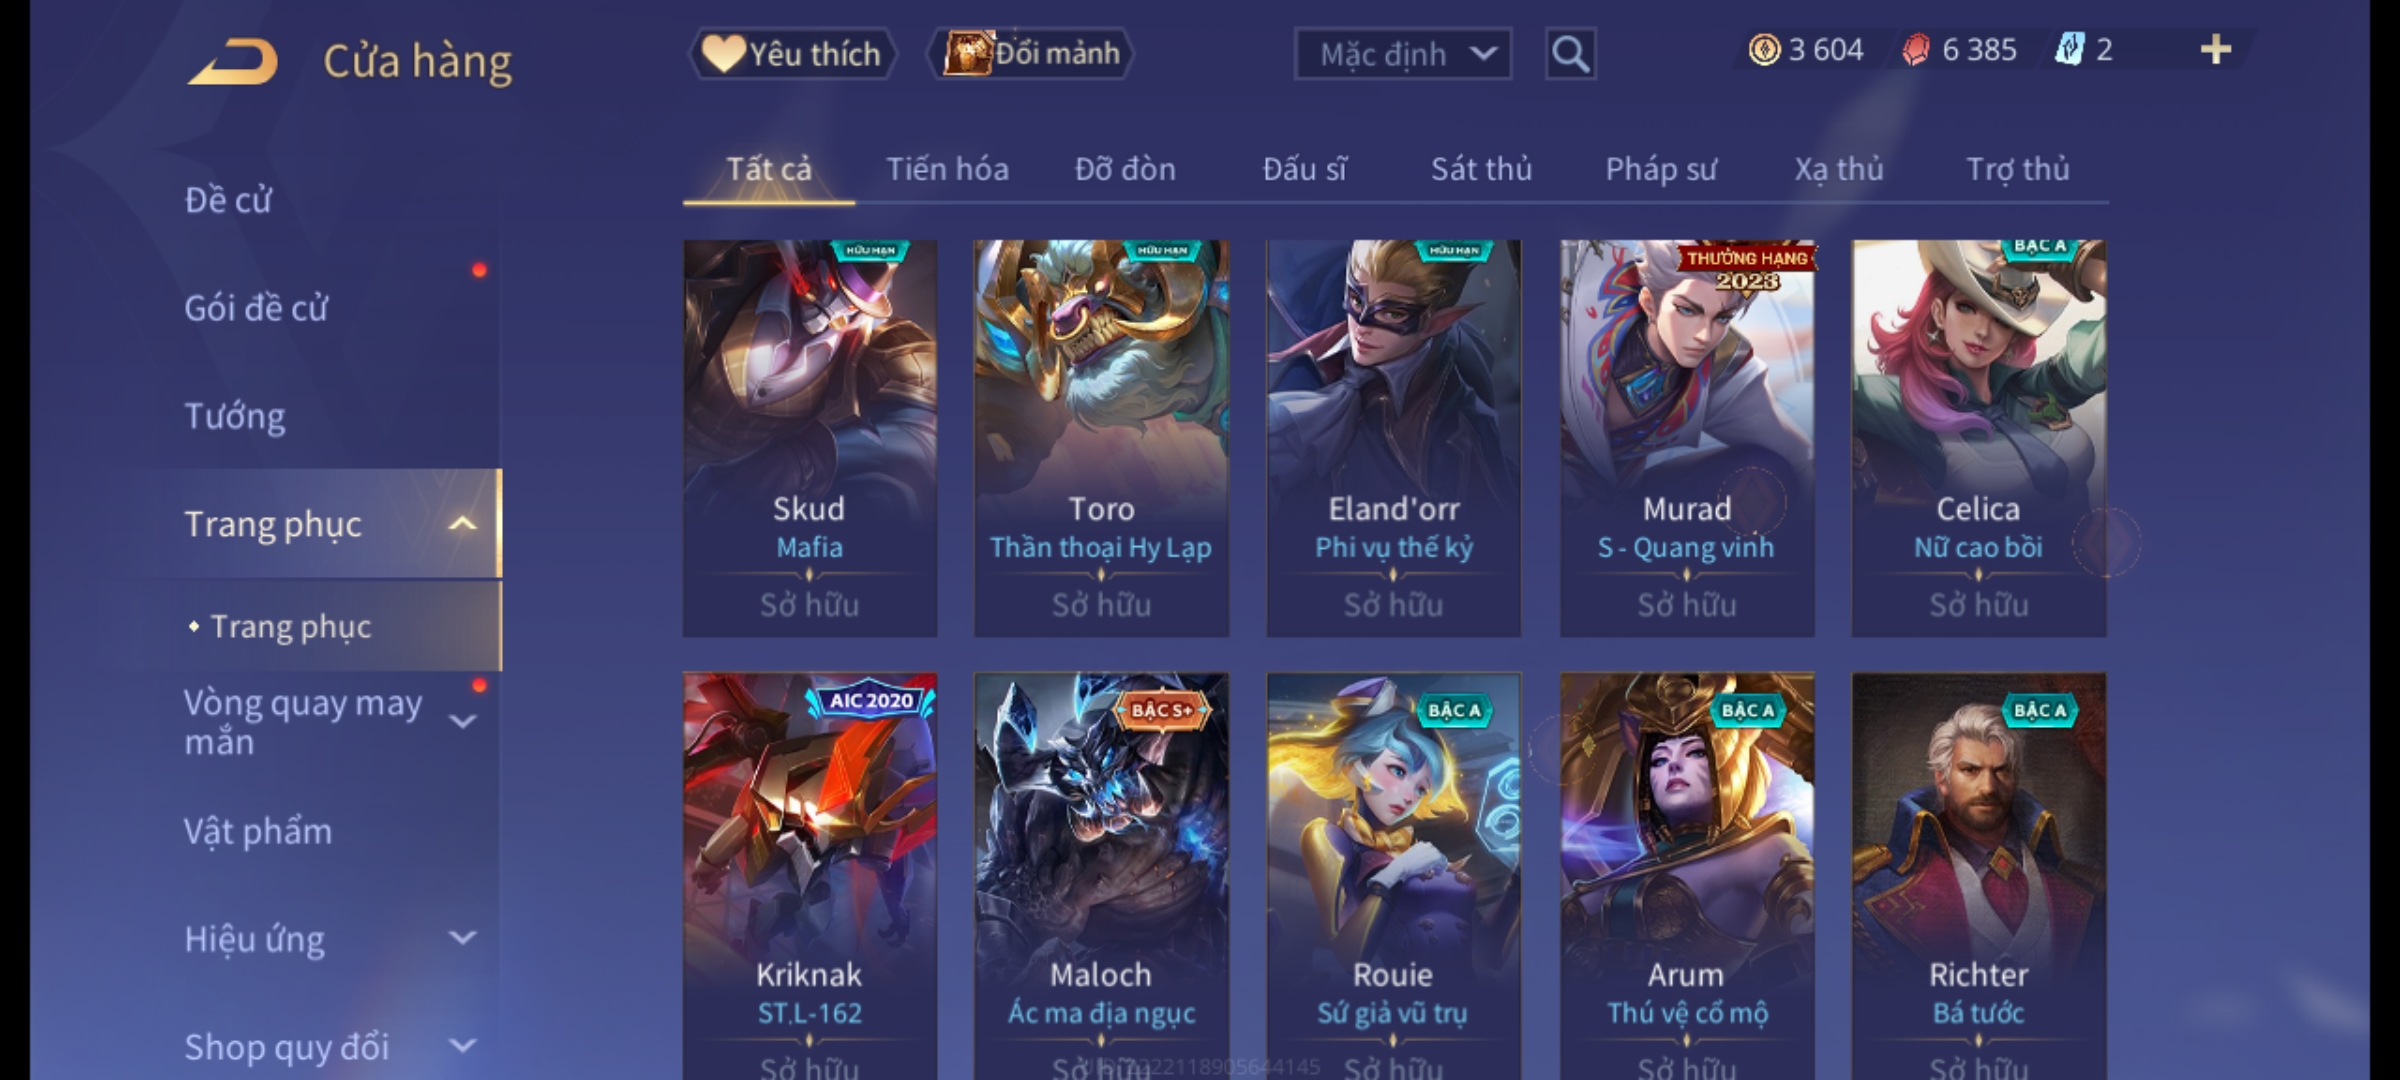Screen dimensions: 2400x1080
Task: Open the Mặc định sort dropdown
Action: coord(1402,54)
